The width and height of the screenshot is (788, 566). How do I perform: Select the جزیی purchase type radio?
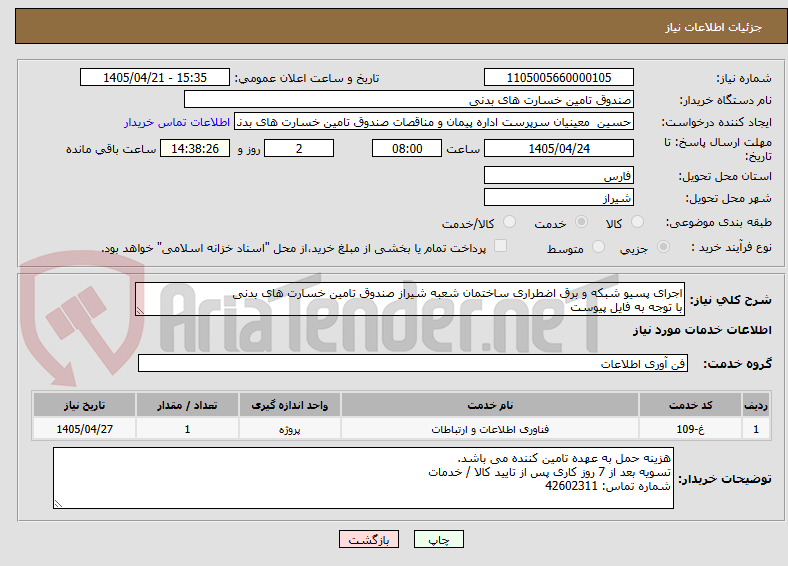pos(663,247)
